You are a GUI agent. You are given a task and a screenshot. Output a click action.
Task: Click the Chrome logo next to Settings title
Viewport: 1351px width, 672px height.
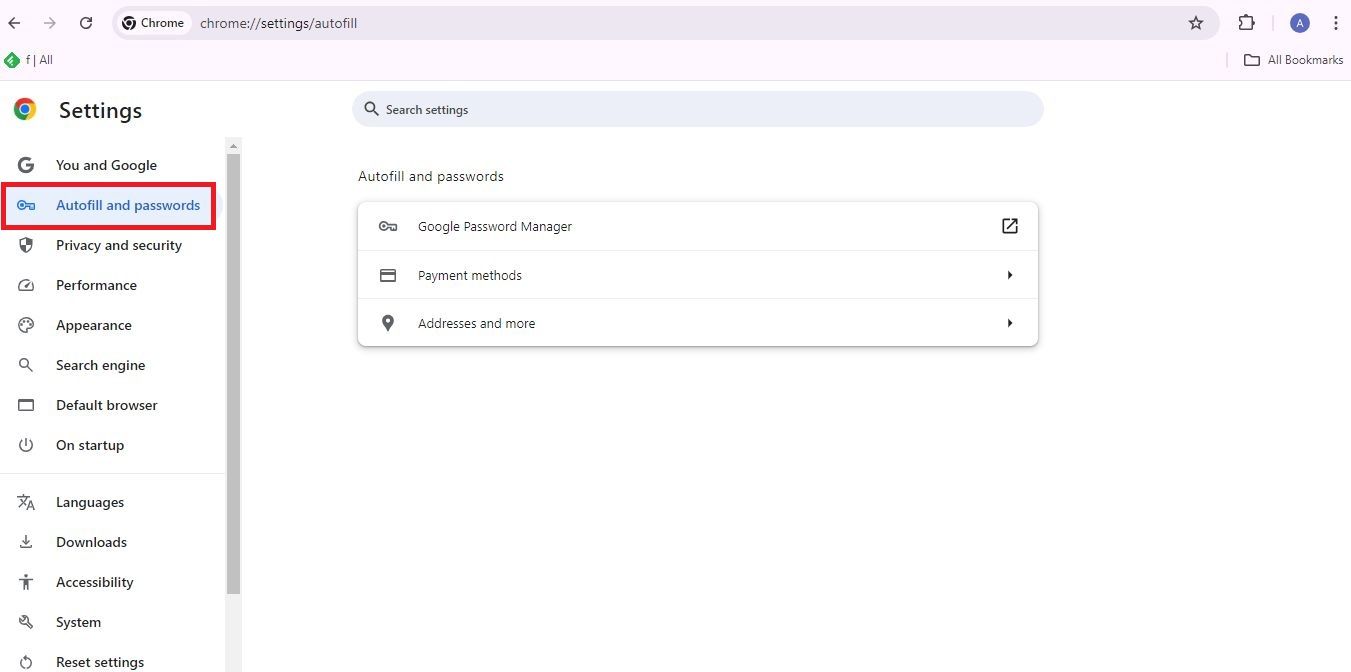pyautogui.click(x=24, y=109)
